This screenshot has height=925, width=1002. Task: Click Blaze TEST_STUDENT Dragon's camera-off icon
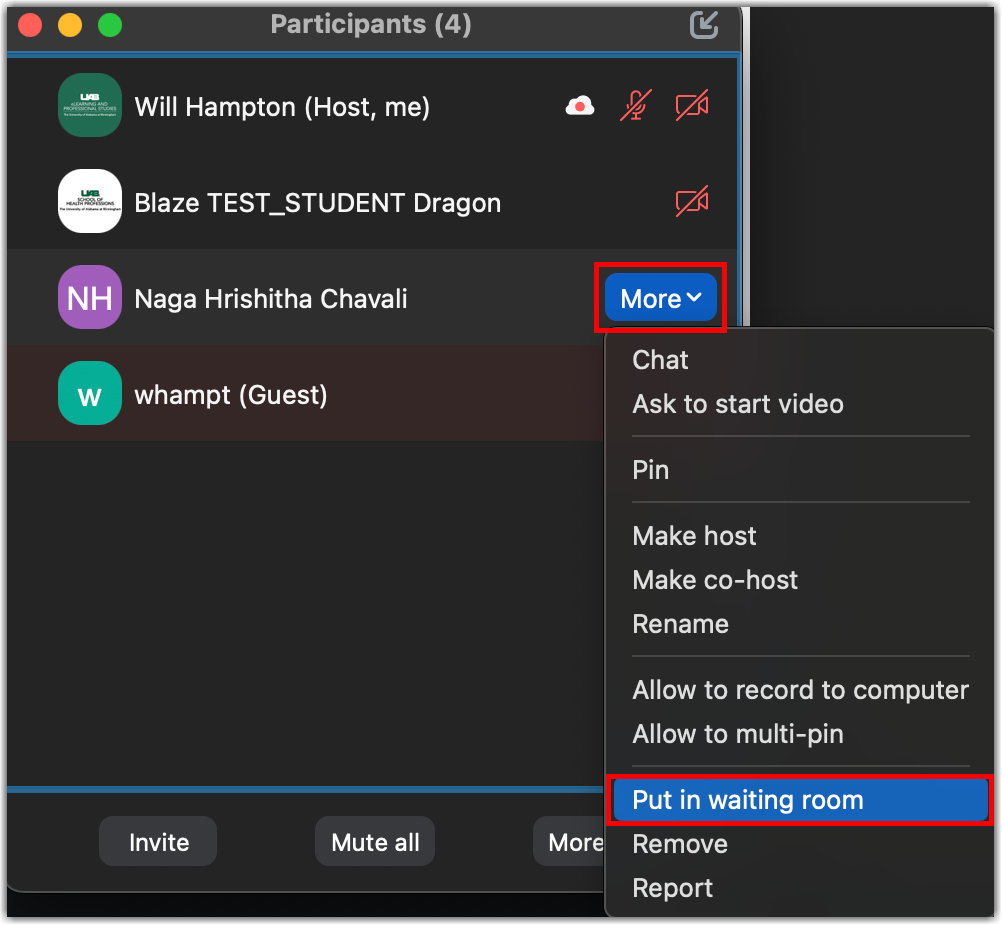[x=692, y=202]
